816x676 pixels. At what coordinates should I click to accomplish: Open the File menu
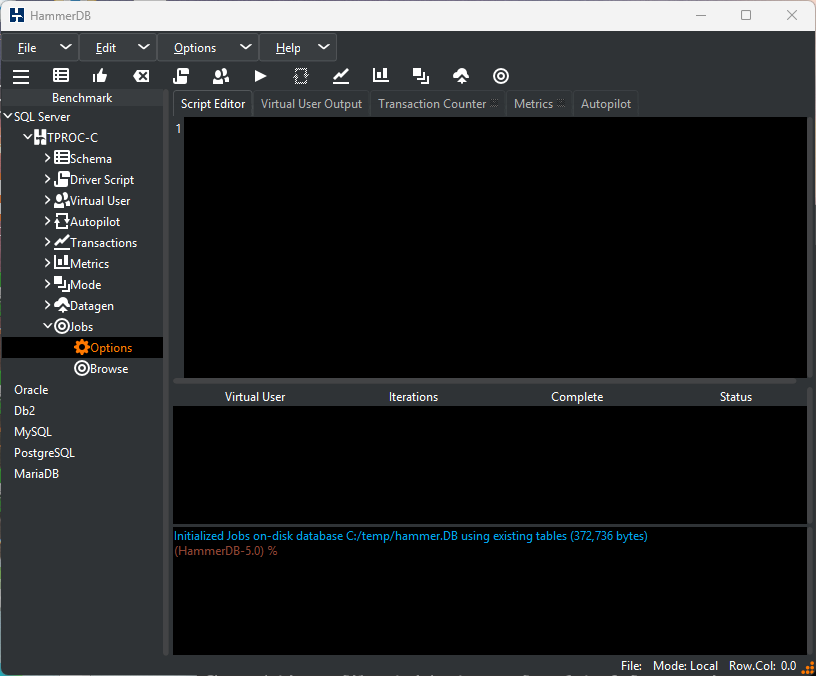(40, 48)
